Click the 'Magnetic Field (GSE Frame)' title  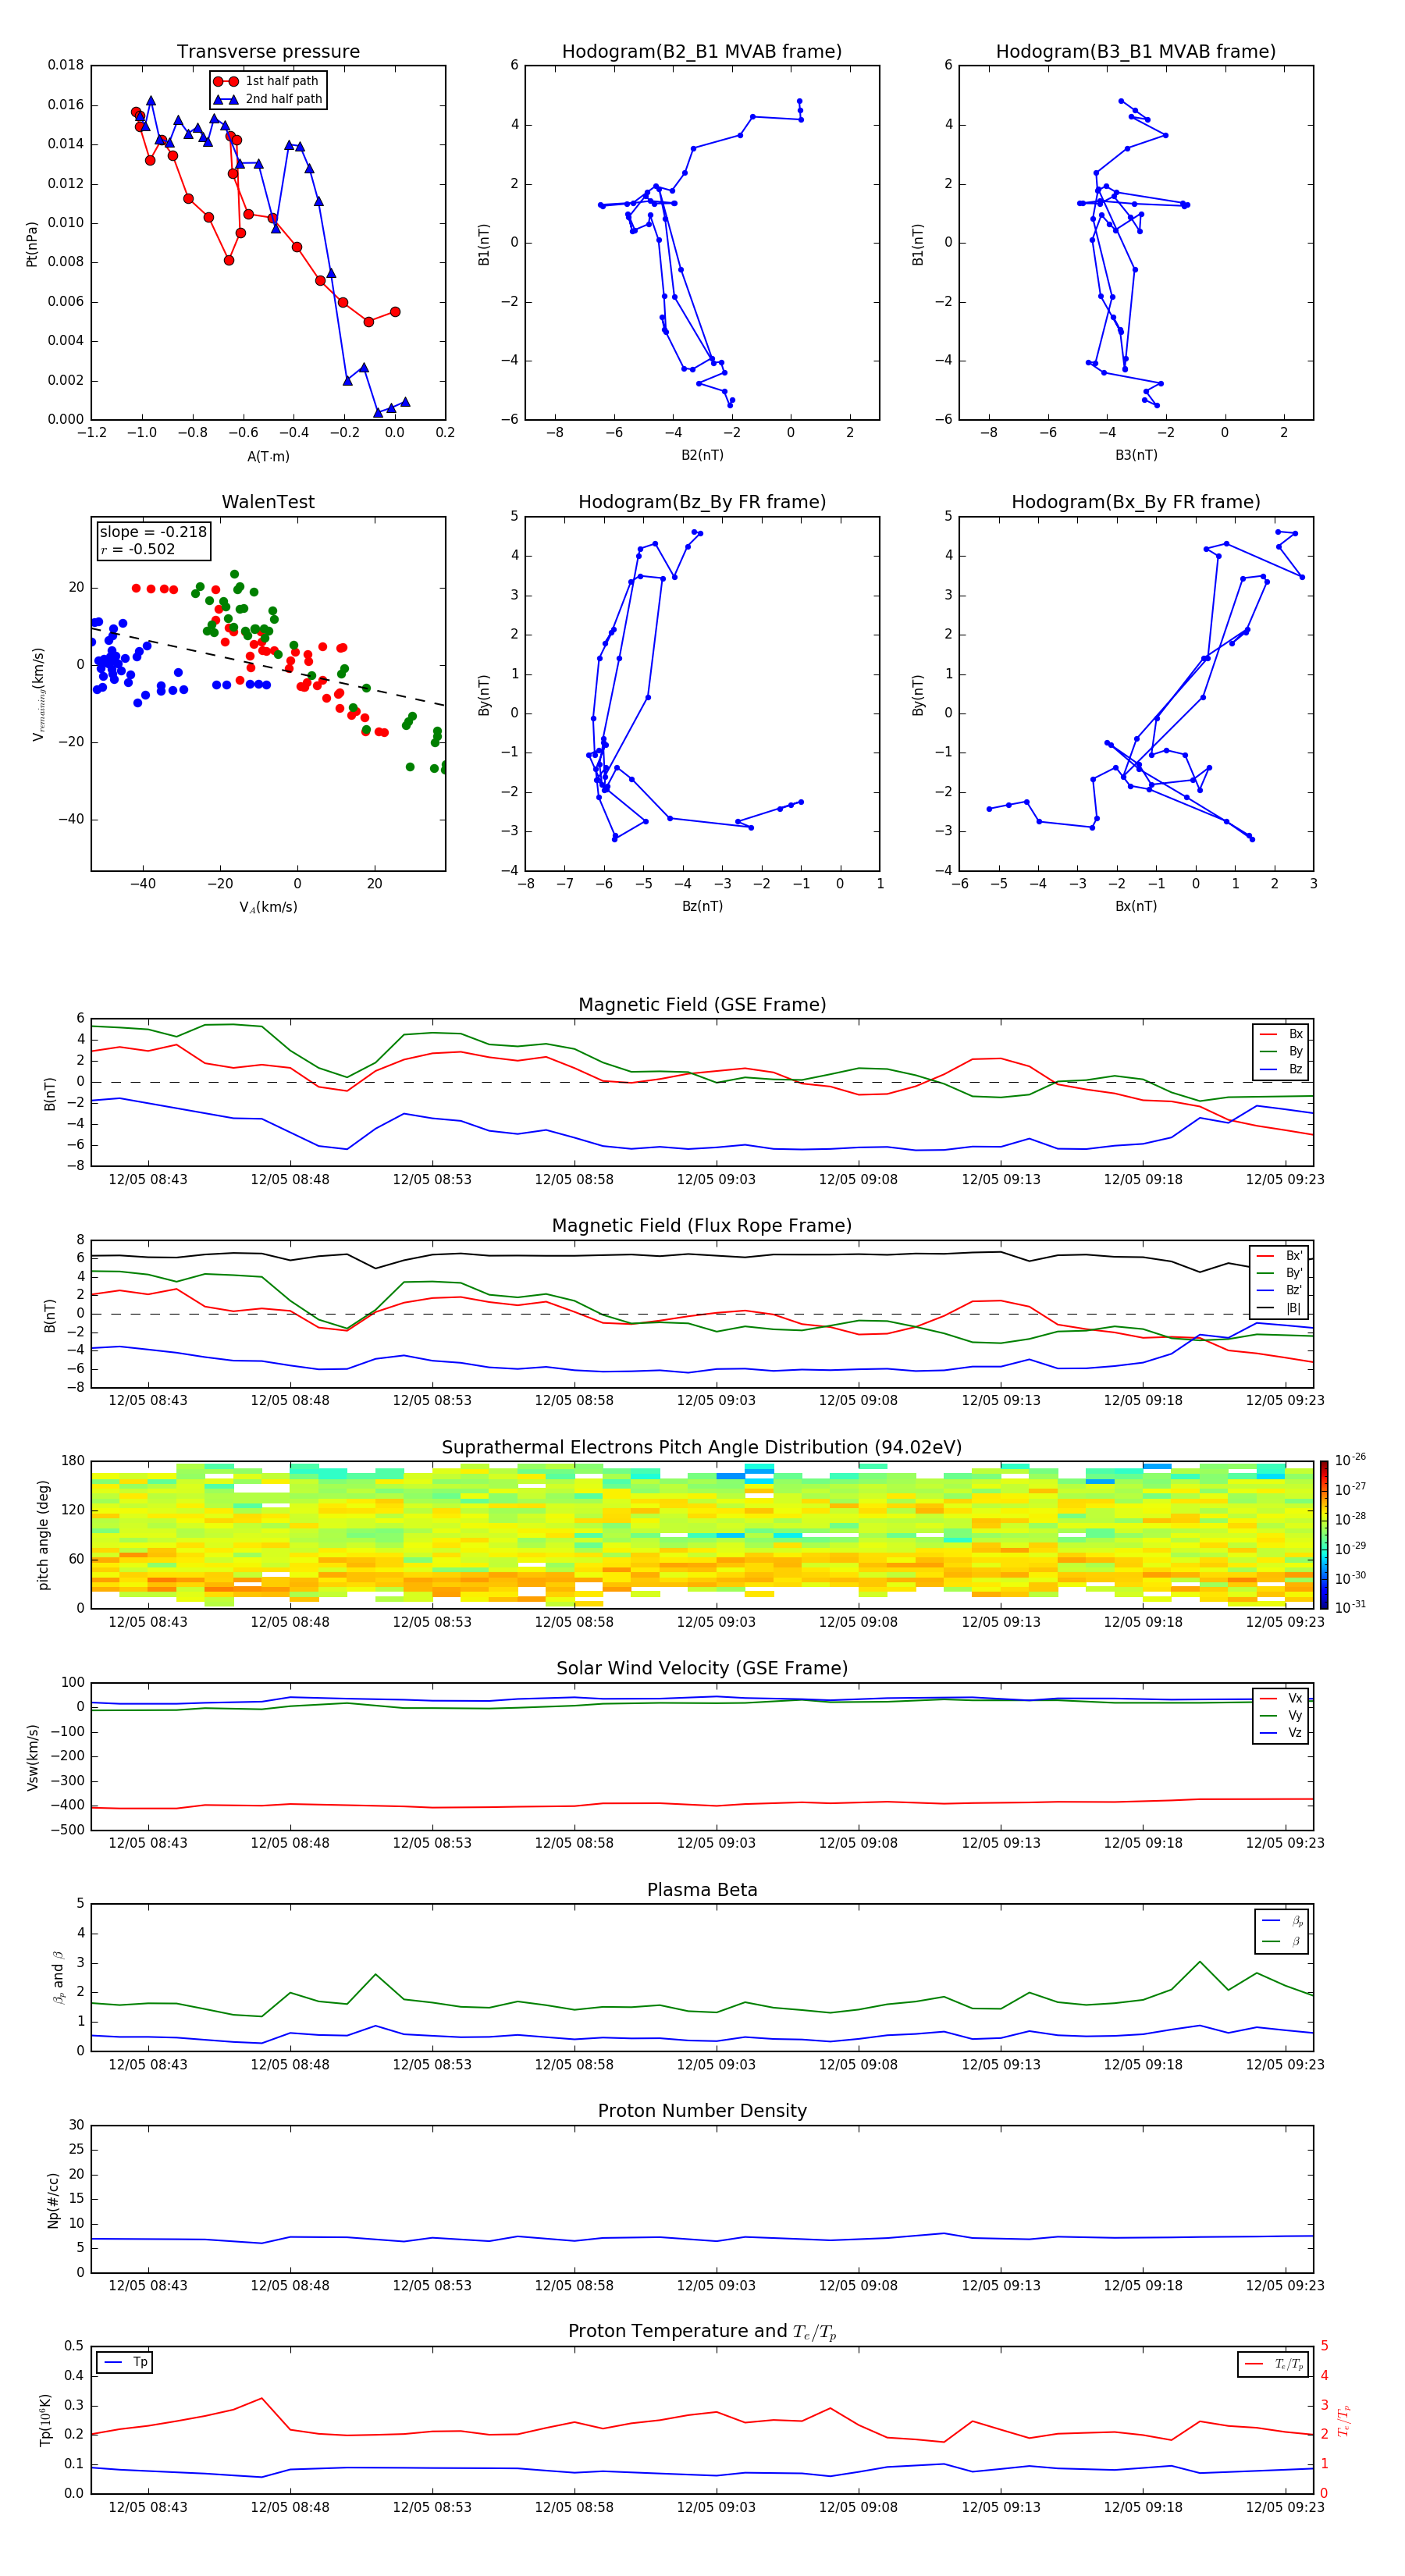702,1004
